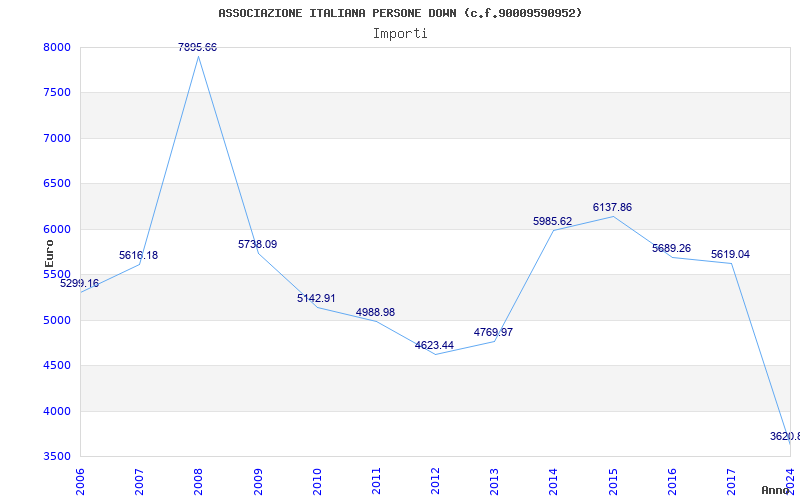The height and width of the screenshot is (500, 800).
Task: Click the data label 7895.66
Action: coord(197,47)
